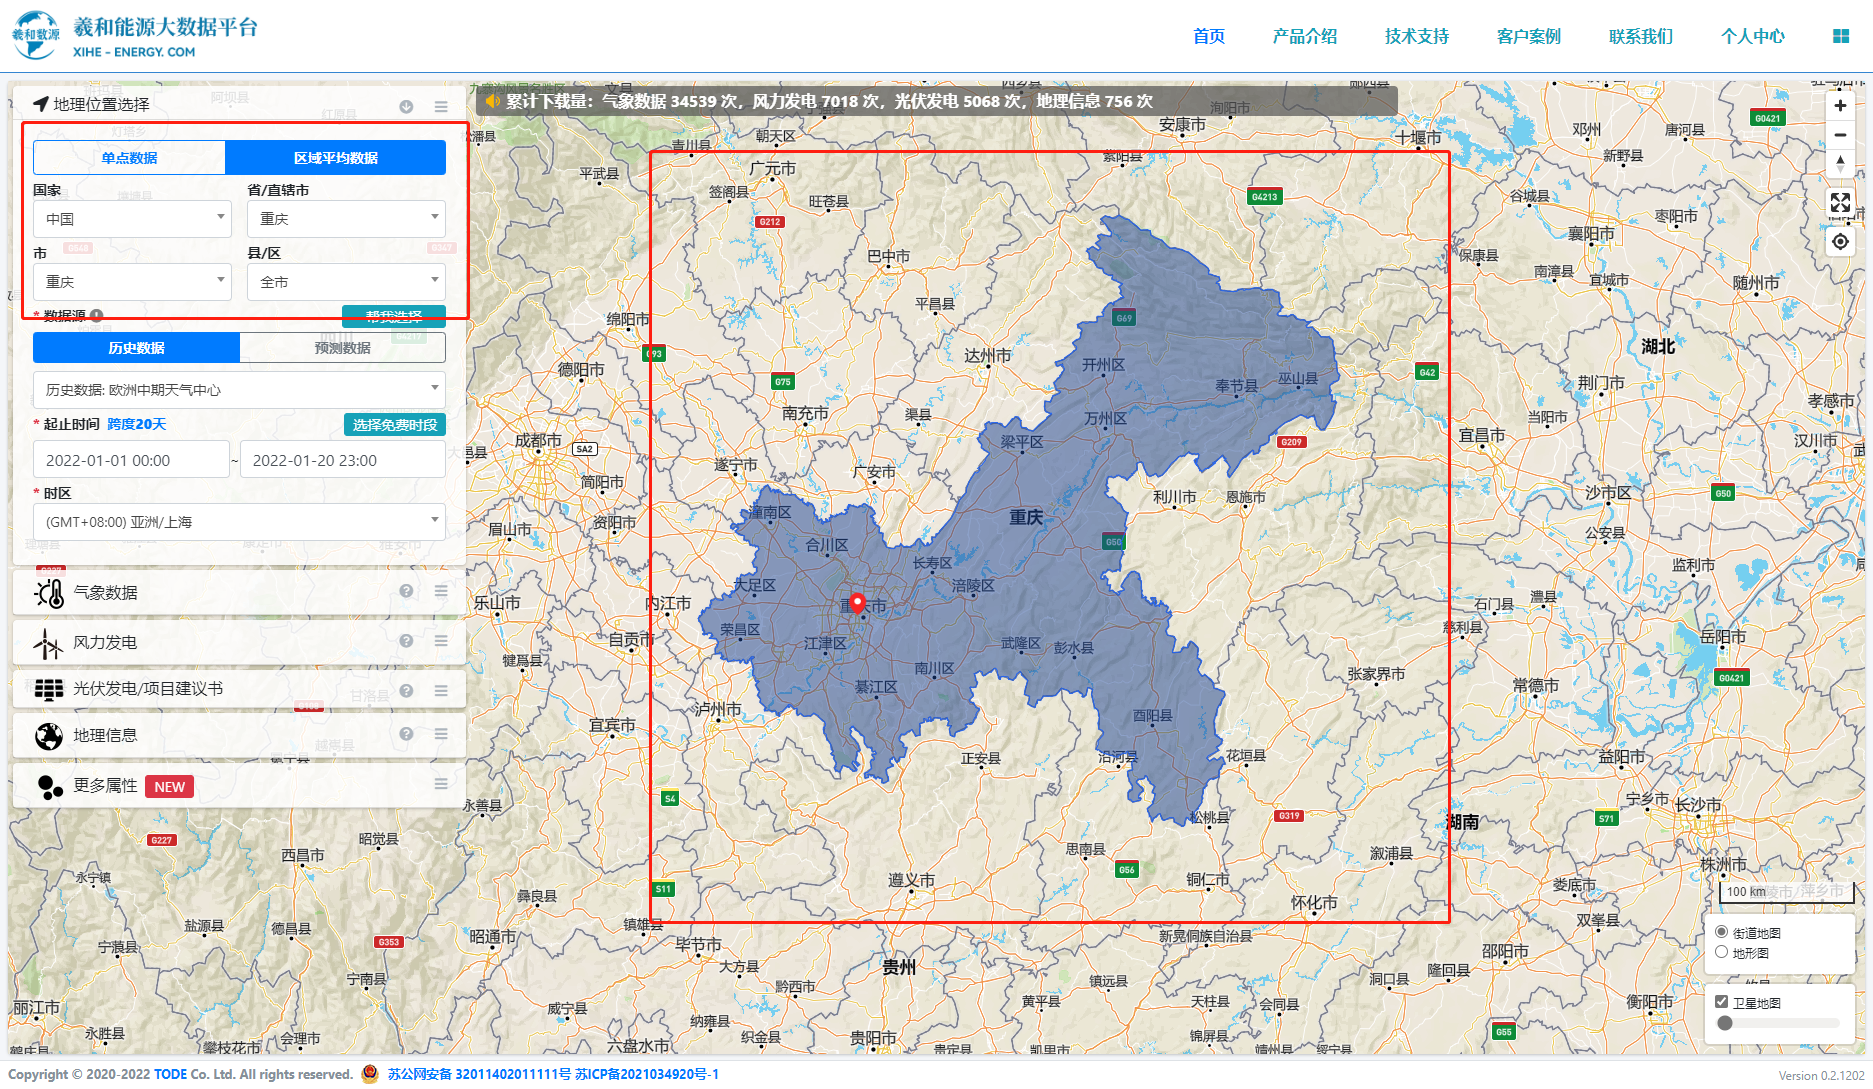Click the NEW badge on 更多属性
This screenshot has width=1873, height=1089.
tap(169, 787)
